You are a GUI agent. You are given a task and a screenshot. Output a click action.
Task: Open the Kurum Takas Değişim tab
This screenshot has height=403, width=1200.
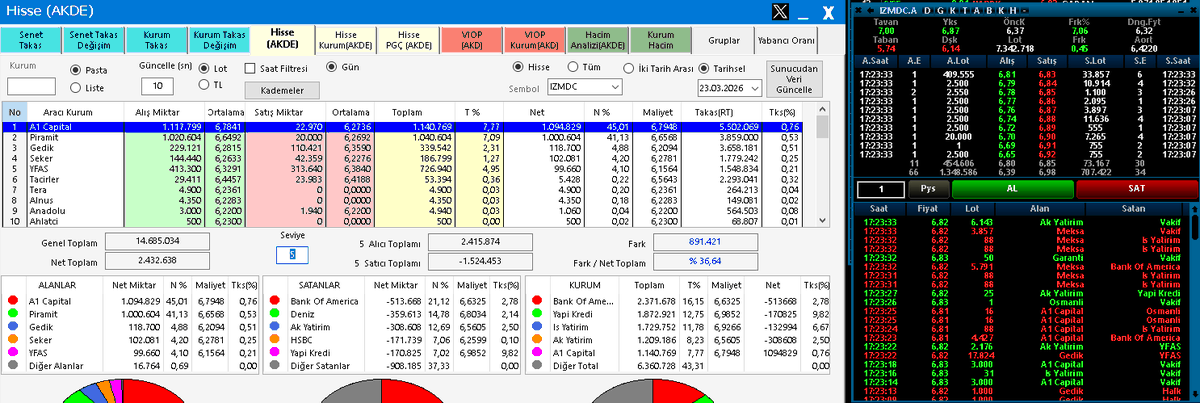click(x=219, y=39)
